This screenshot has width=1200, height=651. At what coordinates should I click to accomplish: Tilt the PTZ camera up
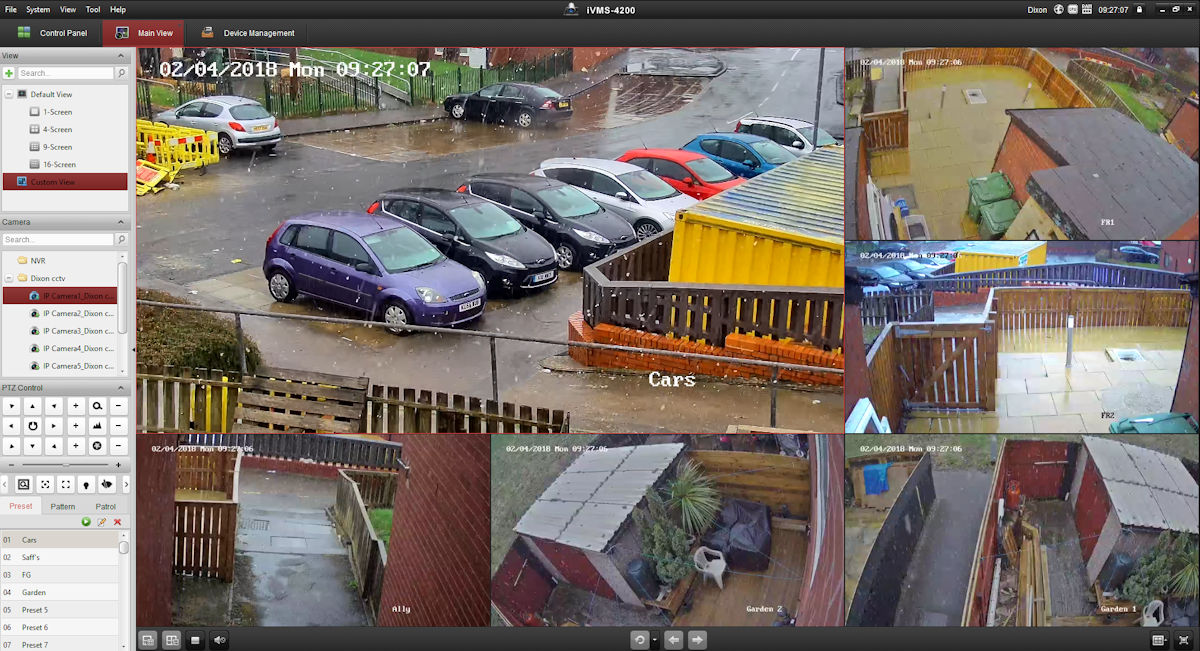(x=32, y=407)
